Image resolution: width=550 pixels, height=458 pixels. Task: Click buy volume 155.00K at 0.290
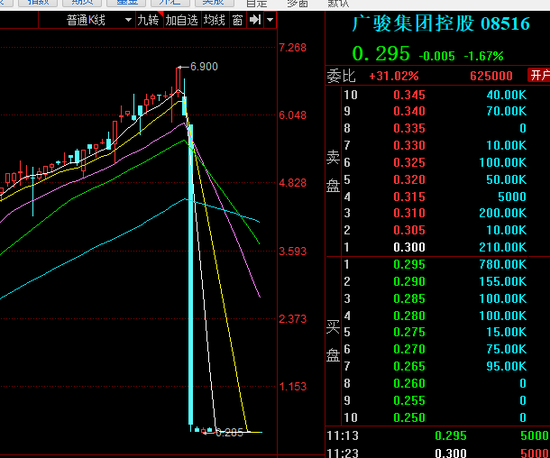pos(503,282)
